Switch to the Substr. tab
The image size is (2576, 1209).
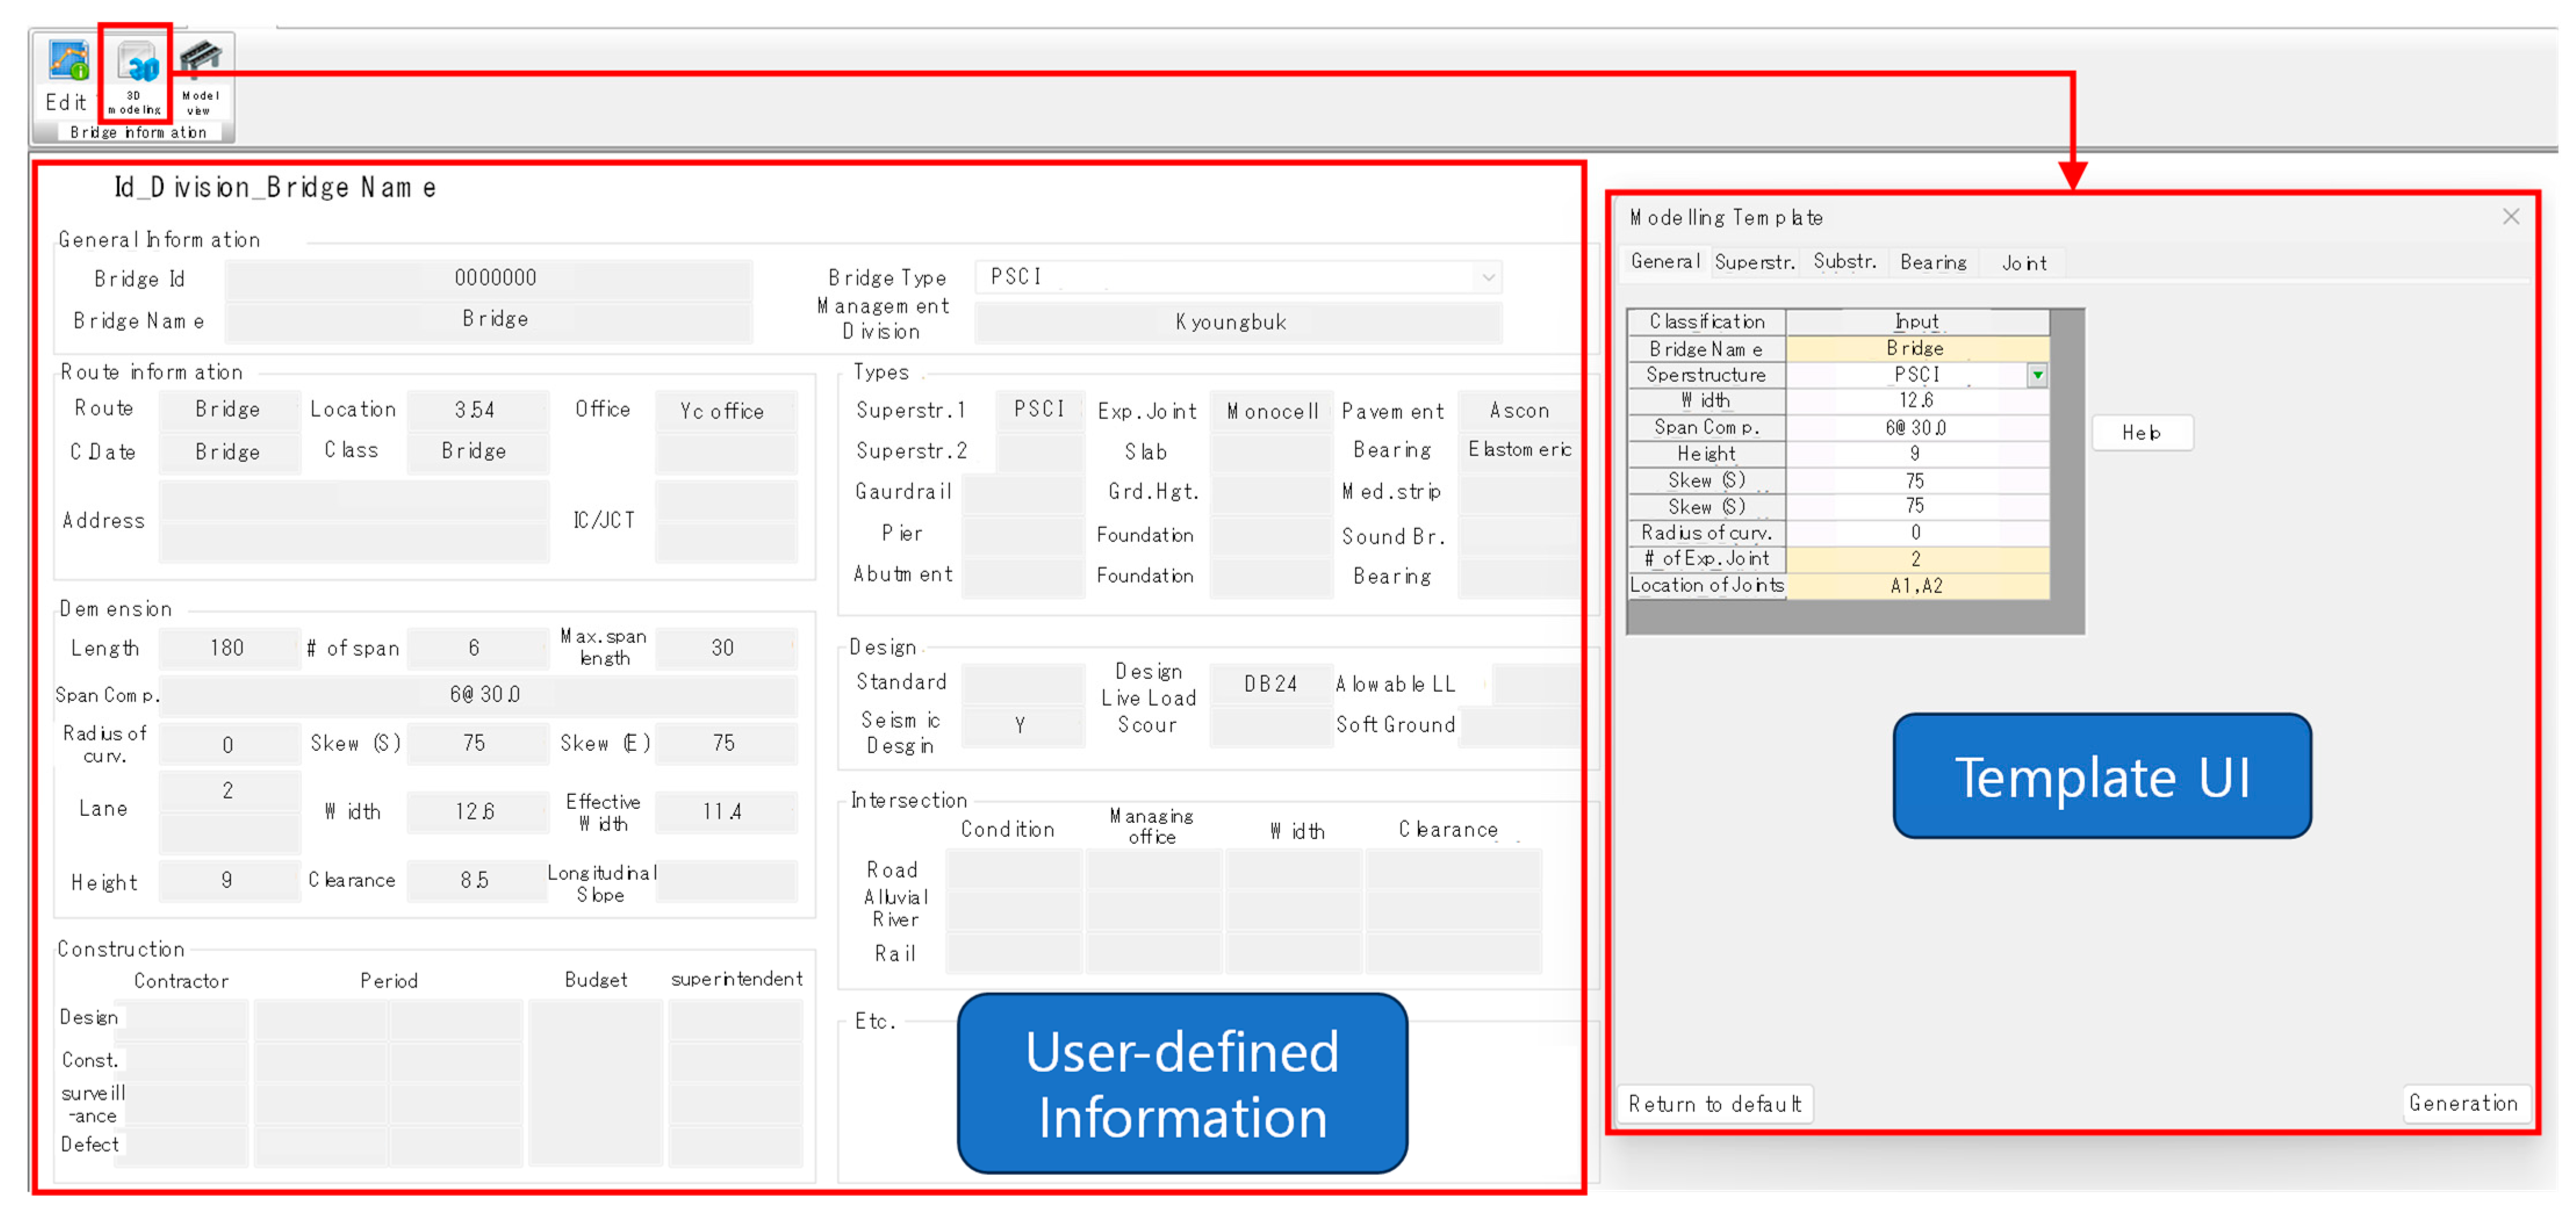click(x=1844, y=262)
